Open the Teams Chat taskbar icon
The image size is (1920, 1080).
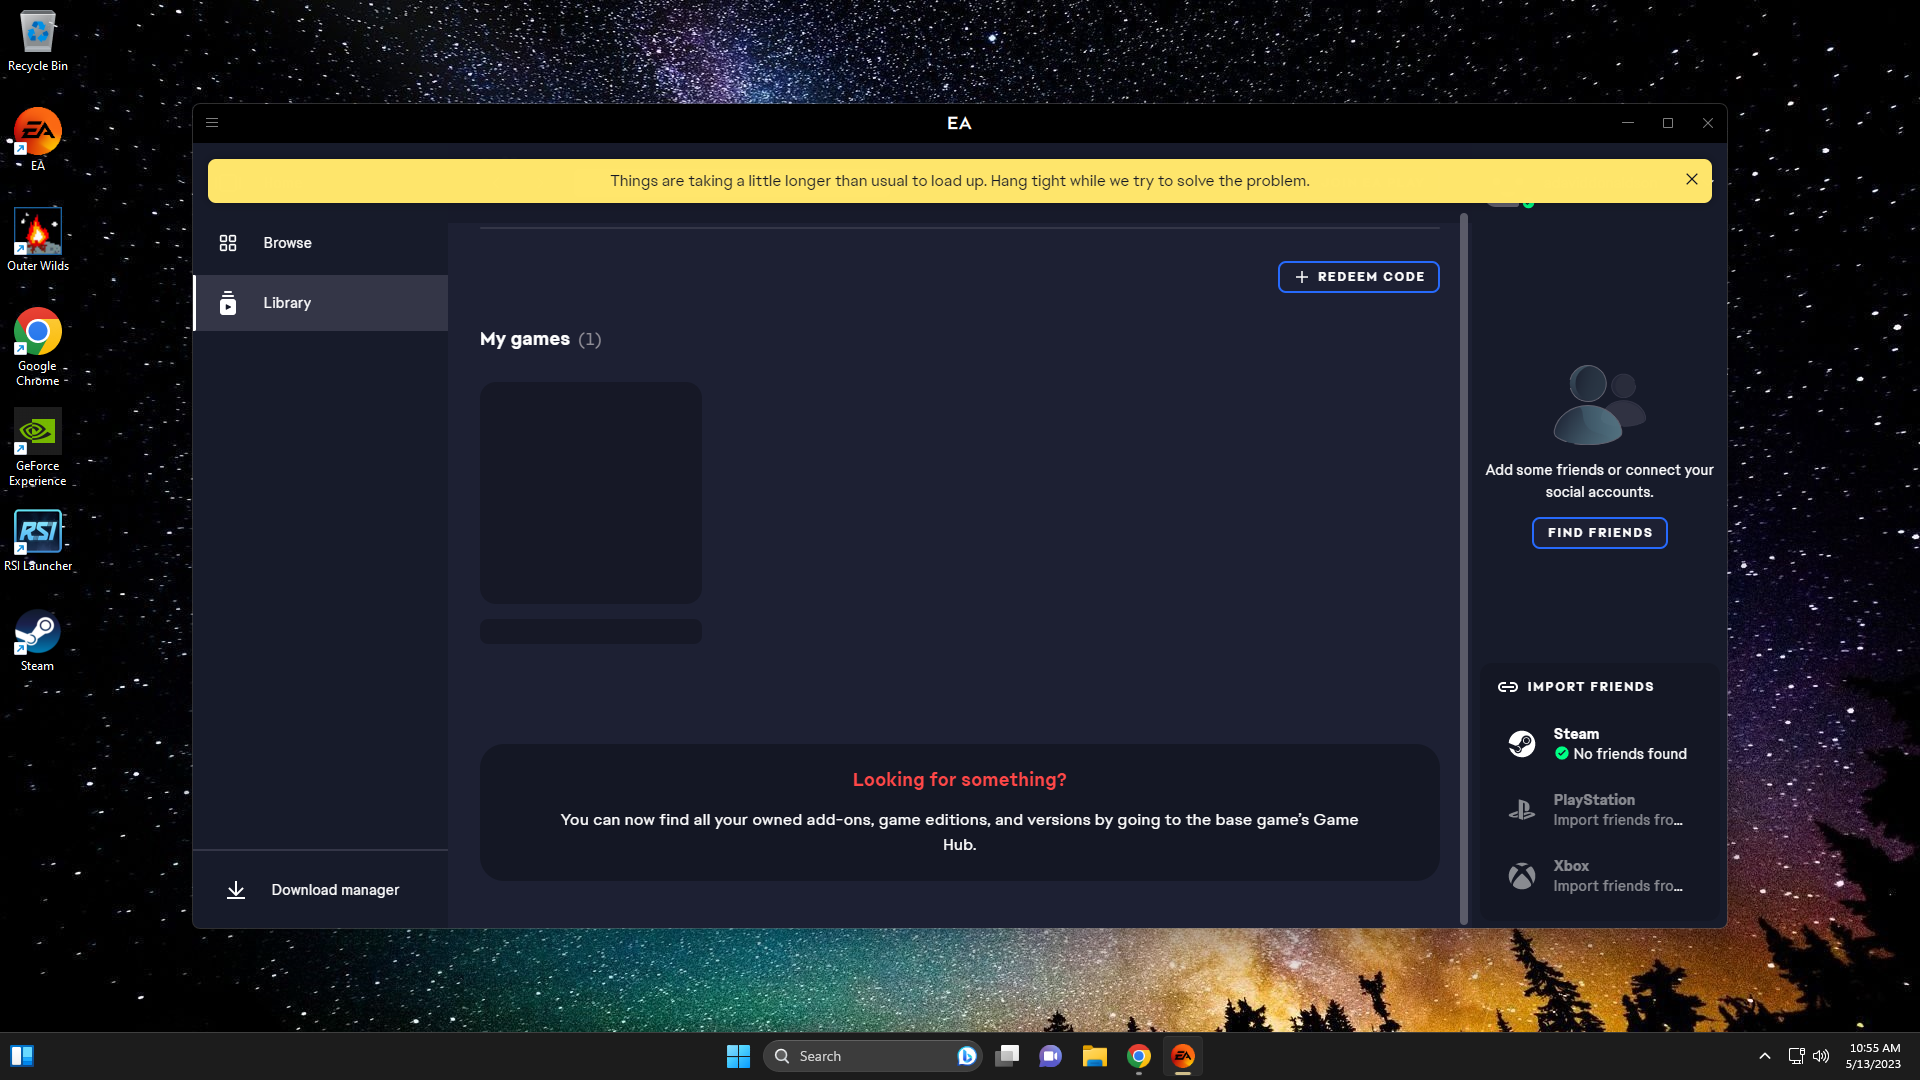tap(1051, 1056)
